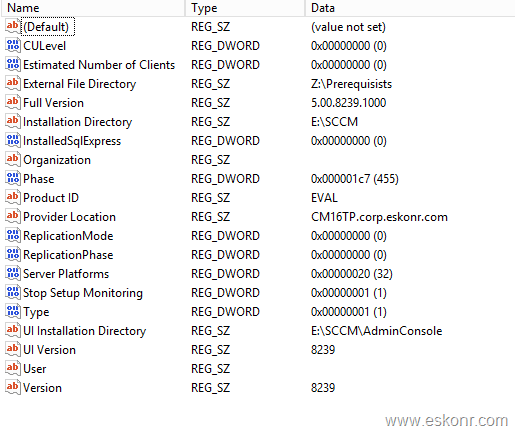Click the DWORD icon beside Stop Setup Monitoring
The height and width of the screenshot is (431, 515).
[13, 292]
